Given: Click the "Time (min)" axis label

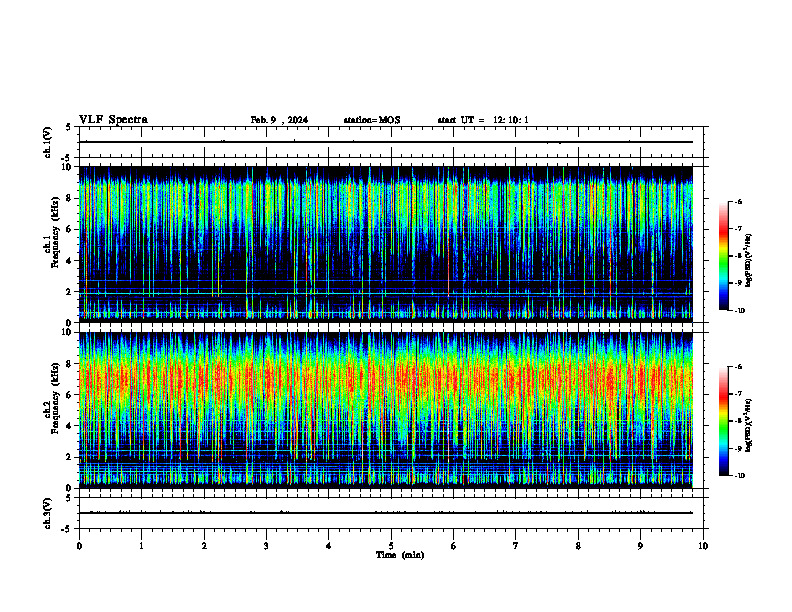Looking at the screenshot, I should tap(400, 554).
